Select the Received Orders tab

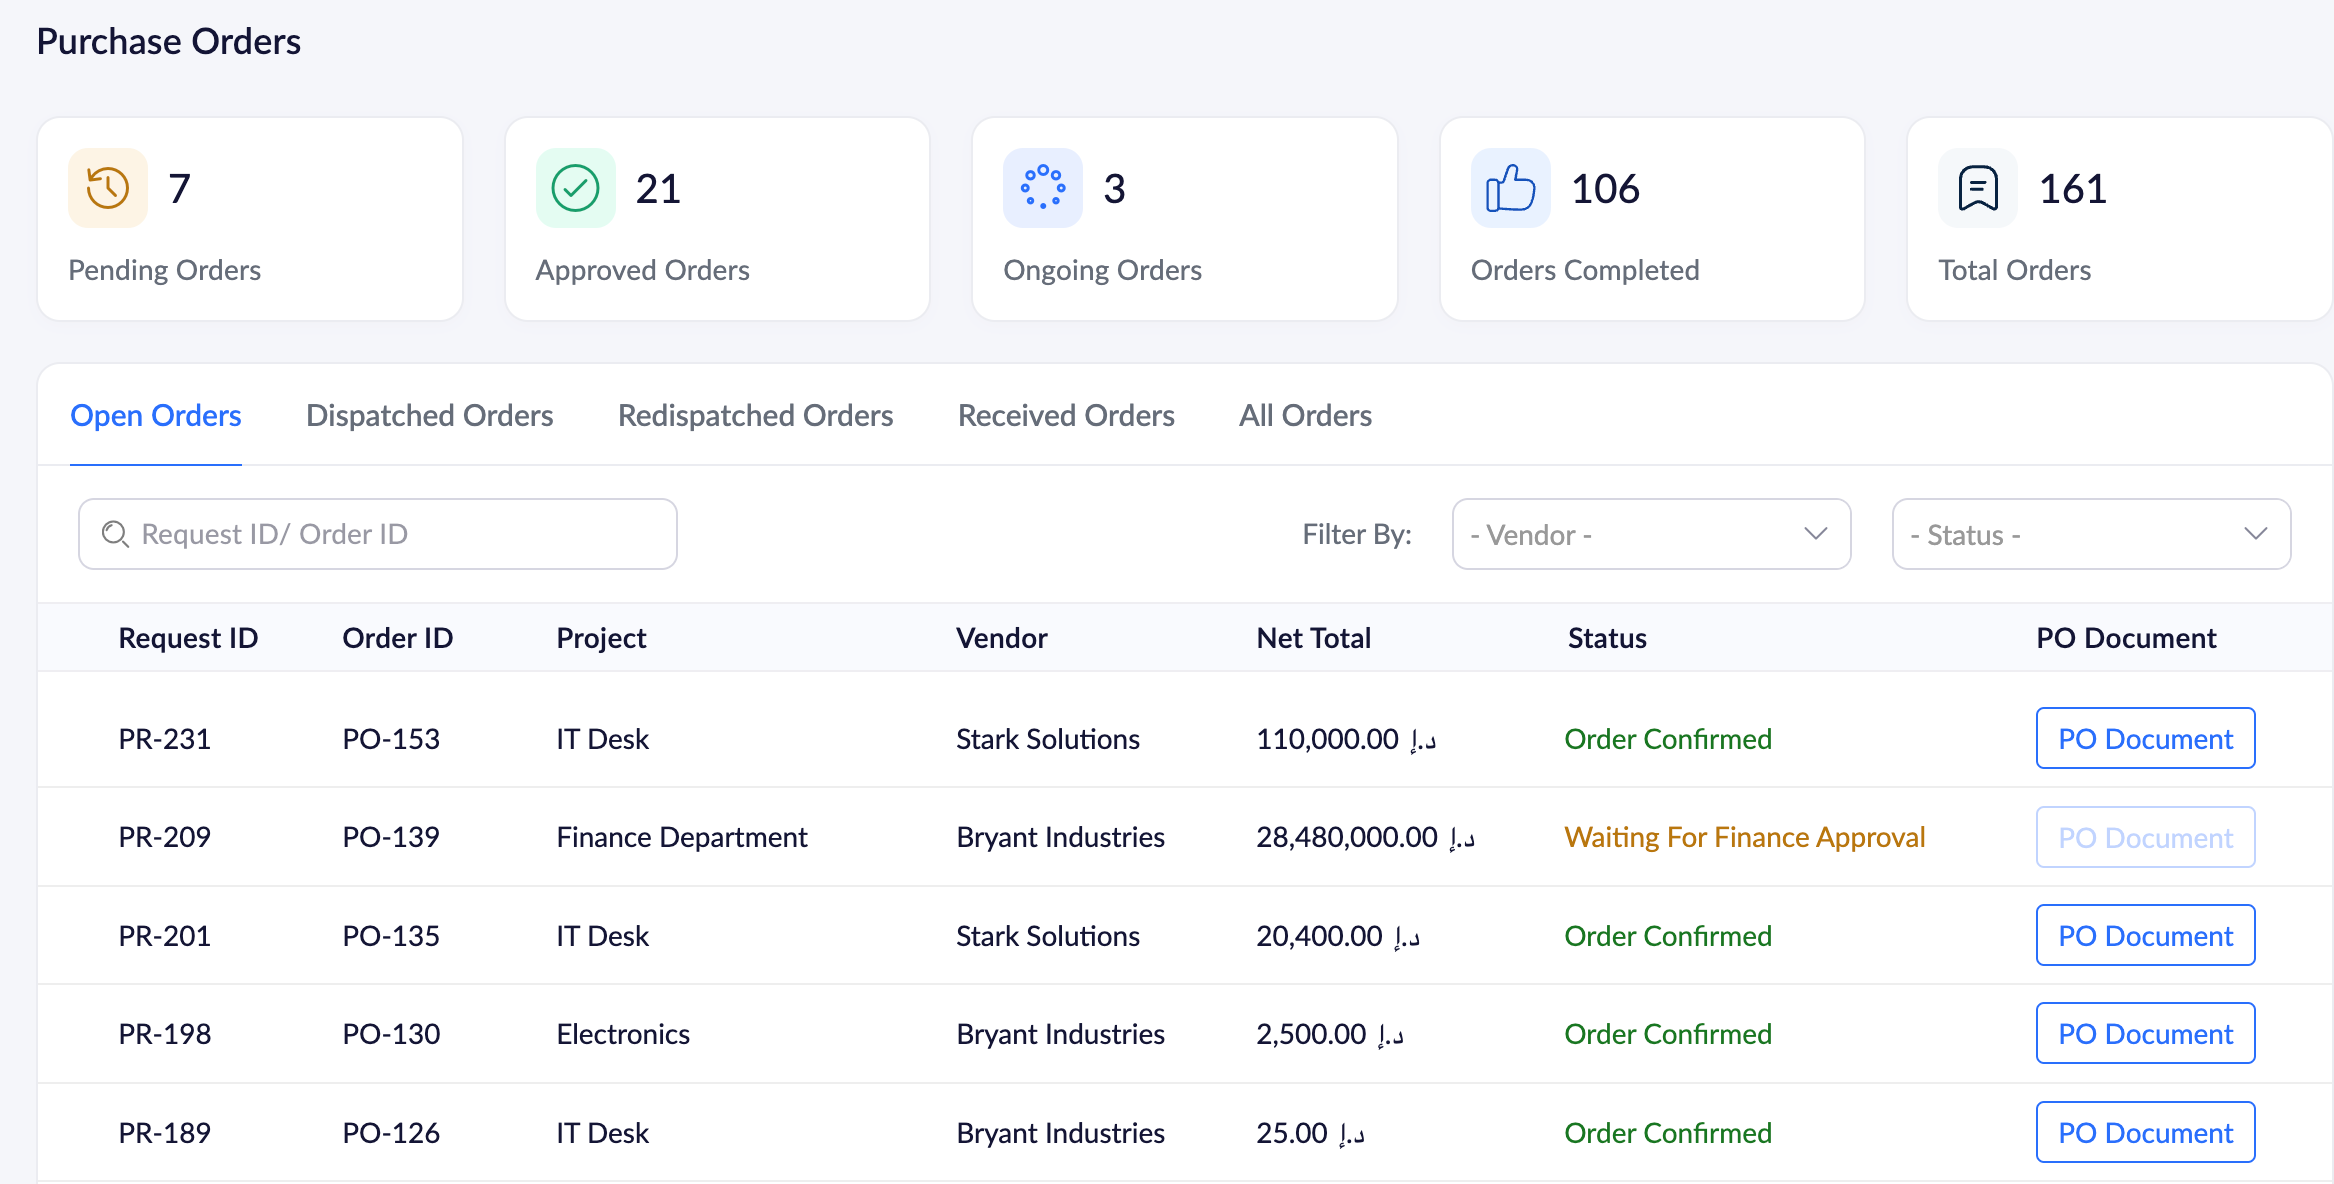(x=1066, y=416)
